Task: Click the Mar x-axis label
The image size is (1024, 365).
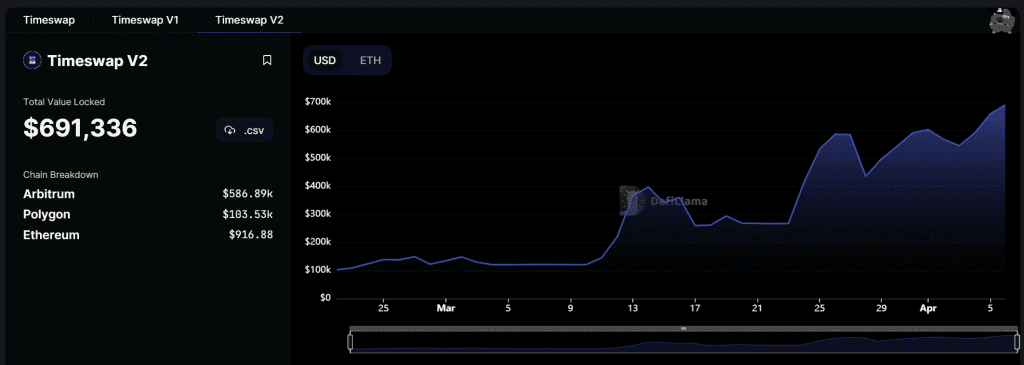Action: 445,307
